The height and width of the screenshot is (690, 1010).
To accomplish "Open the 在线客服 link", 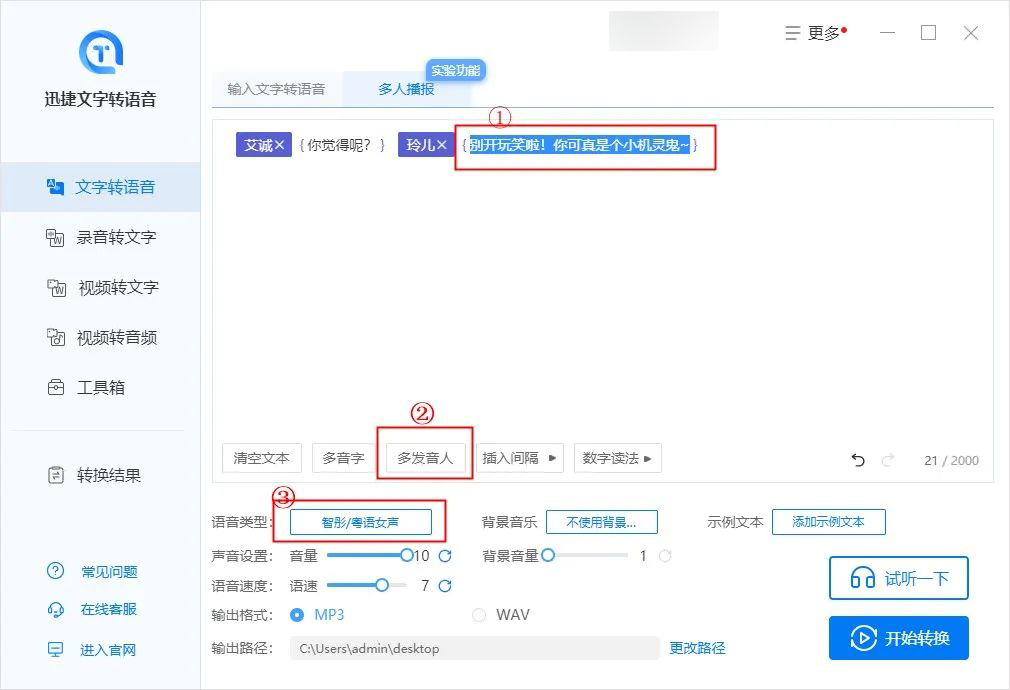I will (108, 609).
